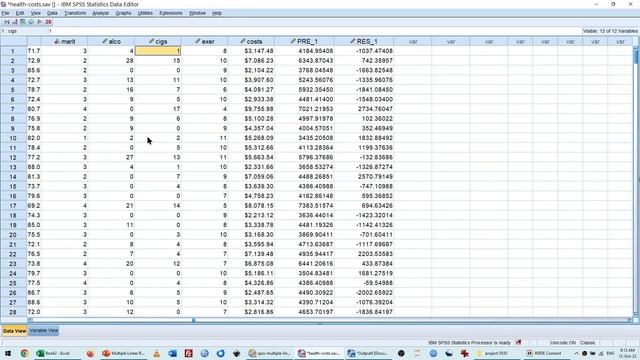Open the Analyze menu
Viewport: 640px width, 360px height.
click(100, 13)
